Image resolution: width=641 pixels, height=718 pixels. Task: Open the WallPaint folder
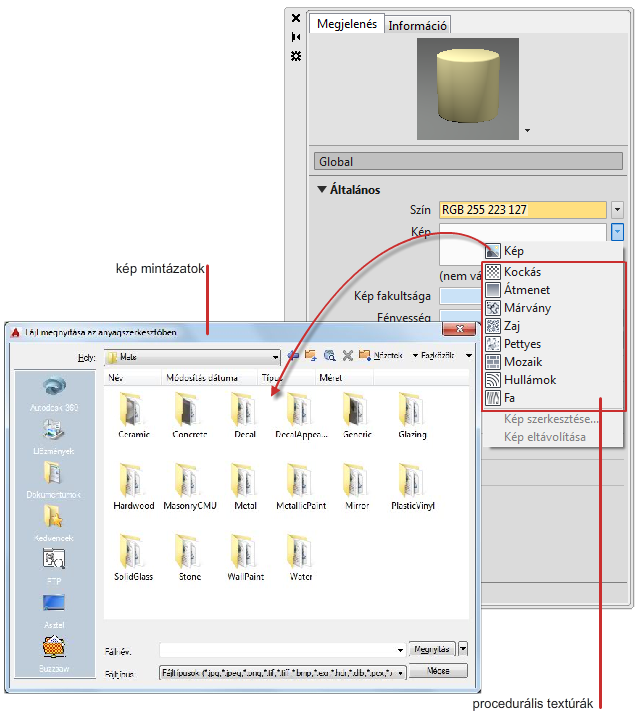[x=245, y=558]
